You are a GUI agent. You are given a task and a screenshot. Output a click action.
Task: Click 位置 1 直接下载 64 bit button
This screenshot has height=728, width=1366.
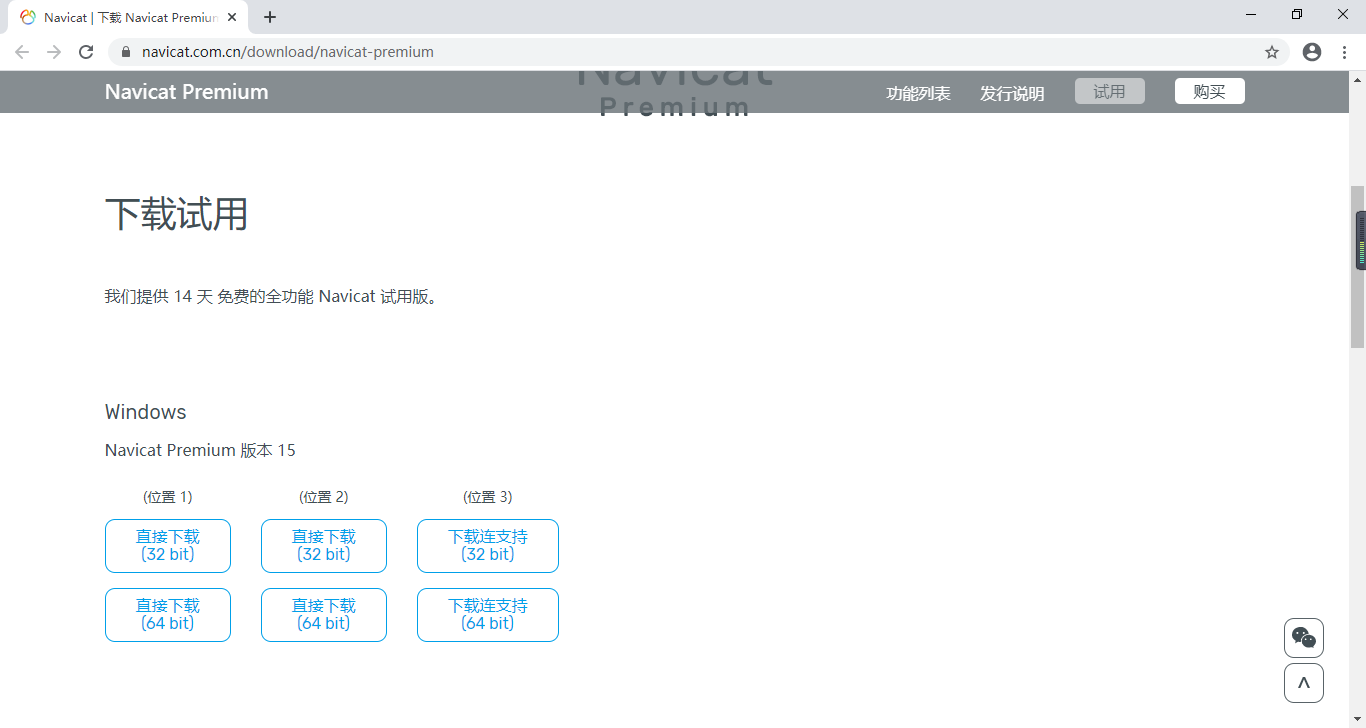[x=168, y=615]
